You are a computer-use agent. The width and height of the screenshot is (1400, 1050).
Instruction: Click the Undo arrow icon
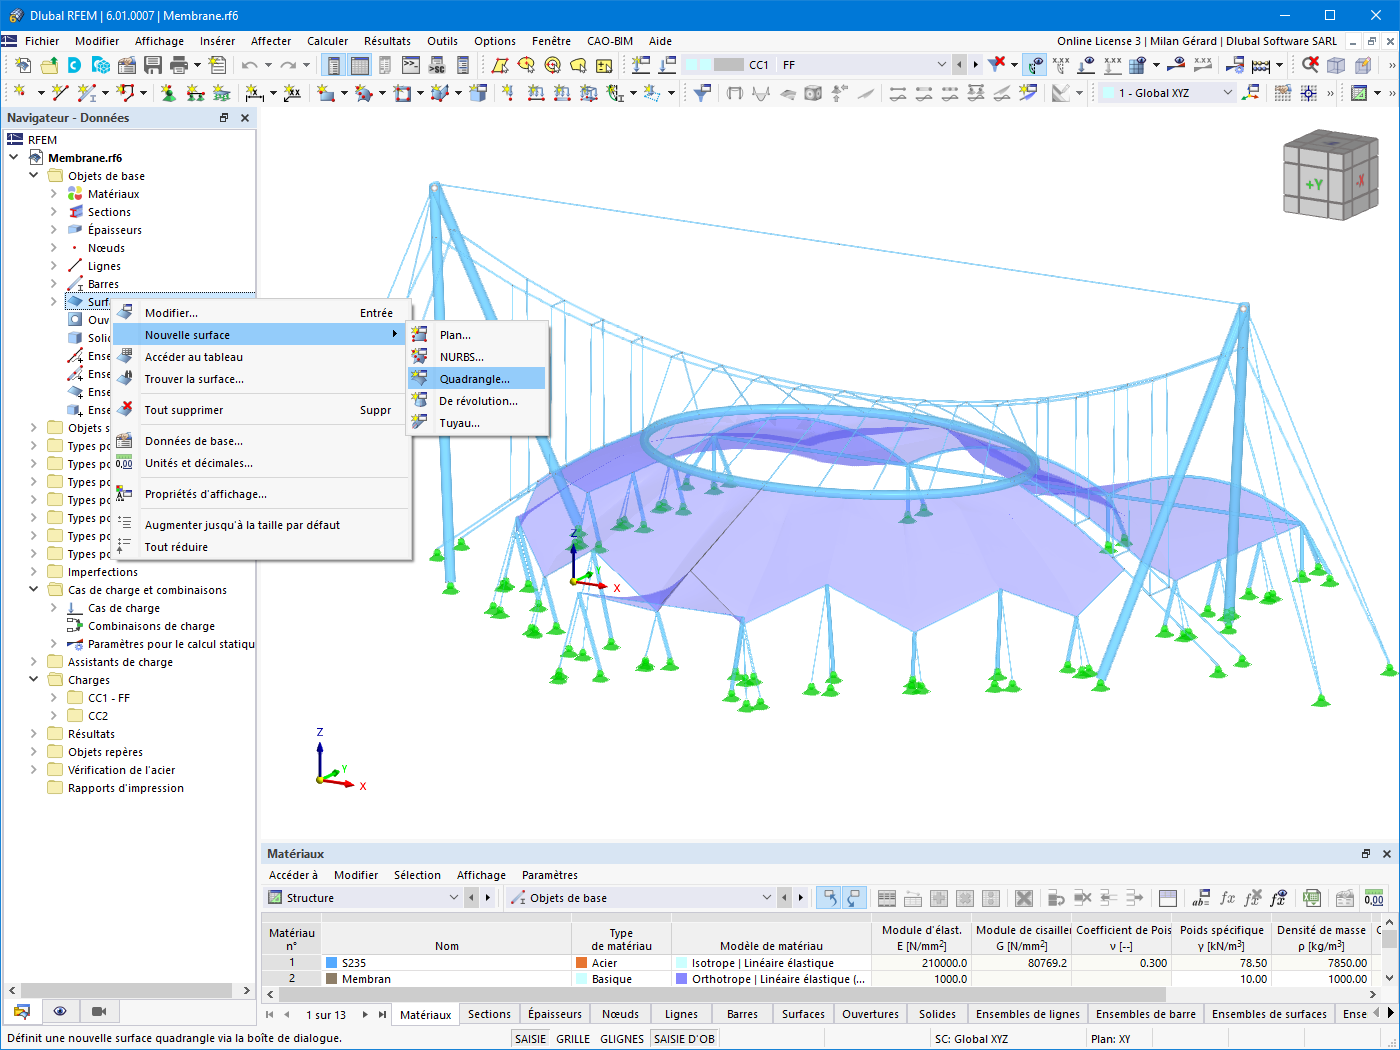(x=249, y=65)
